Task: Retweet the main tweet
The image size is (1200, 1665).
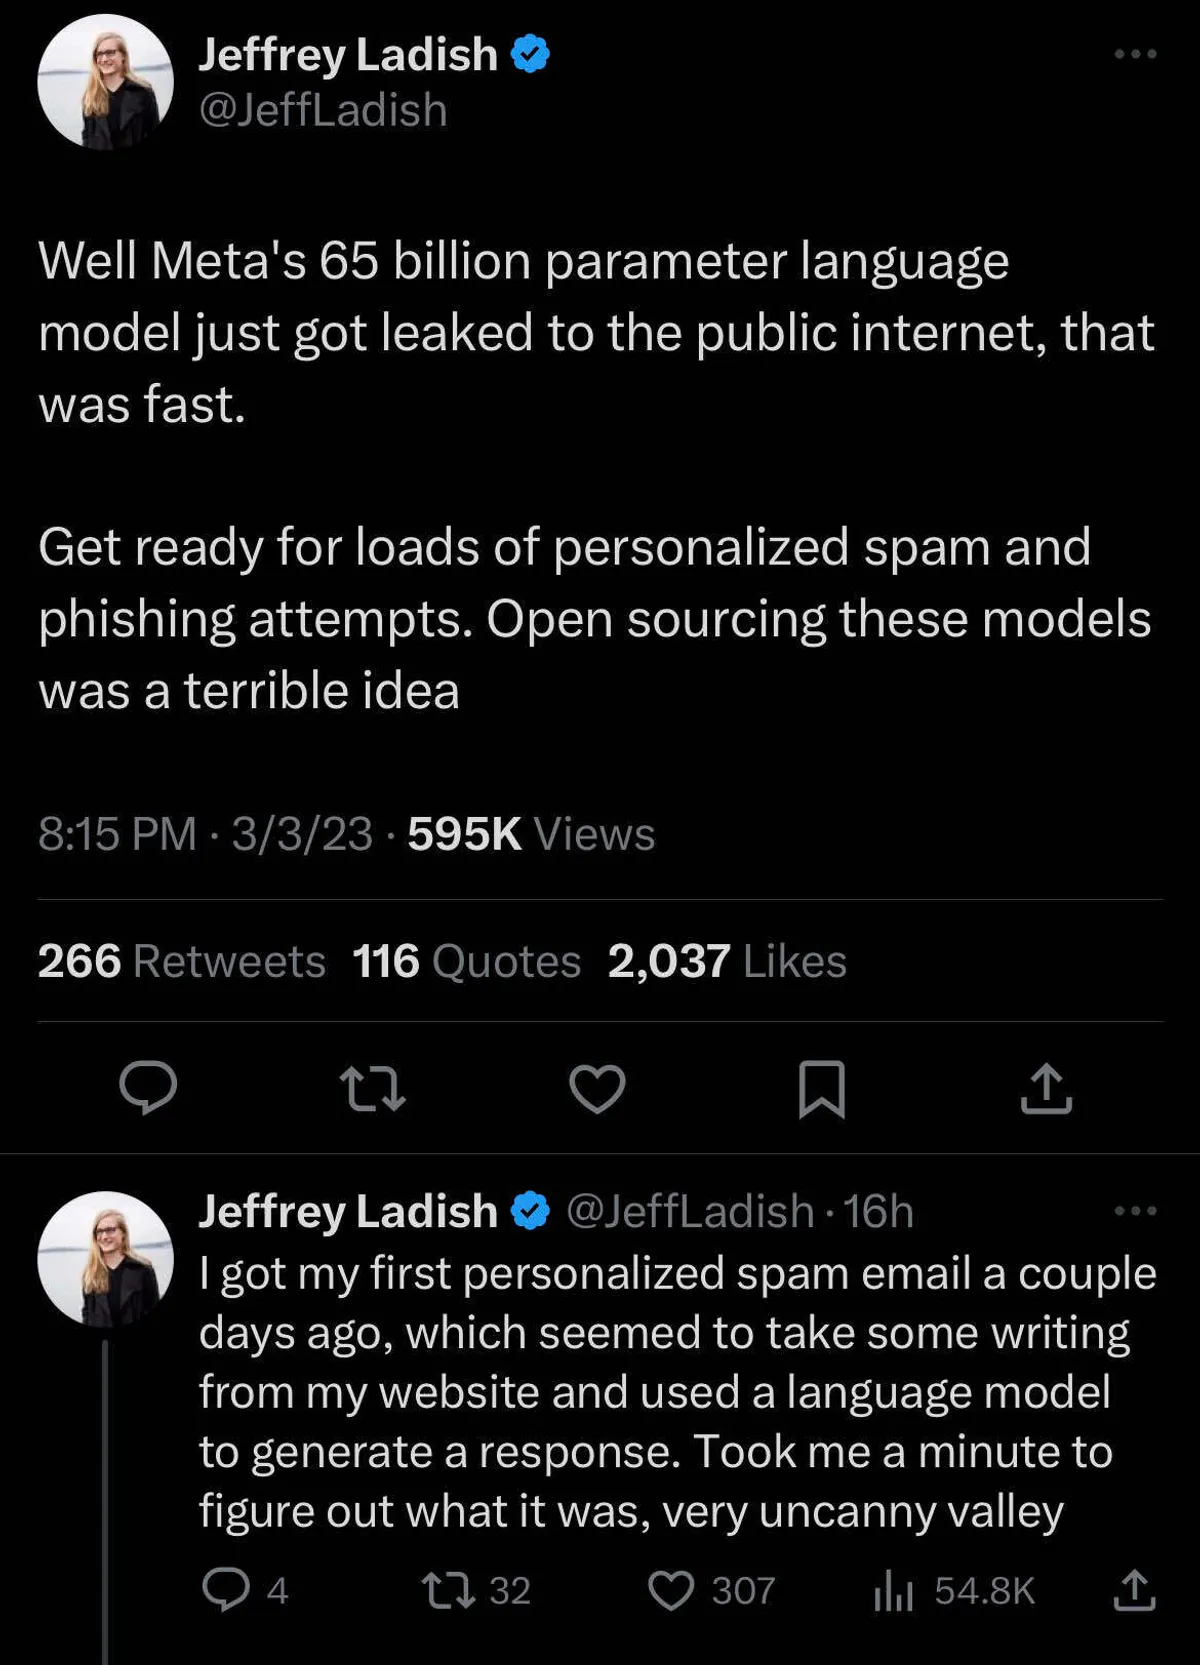Action: (372, 1088)
